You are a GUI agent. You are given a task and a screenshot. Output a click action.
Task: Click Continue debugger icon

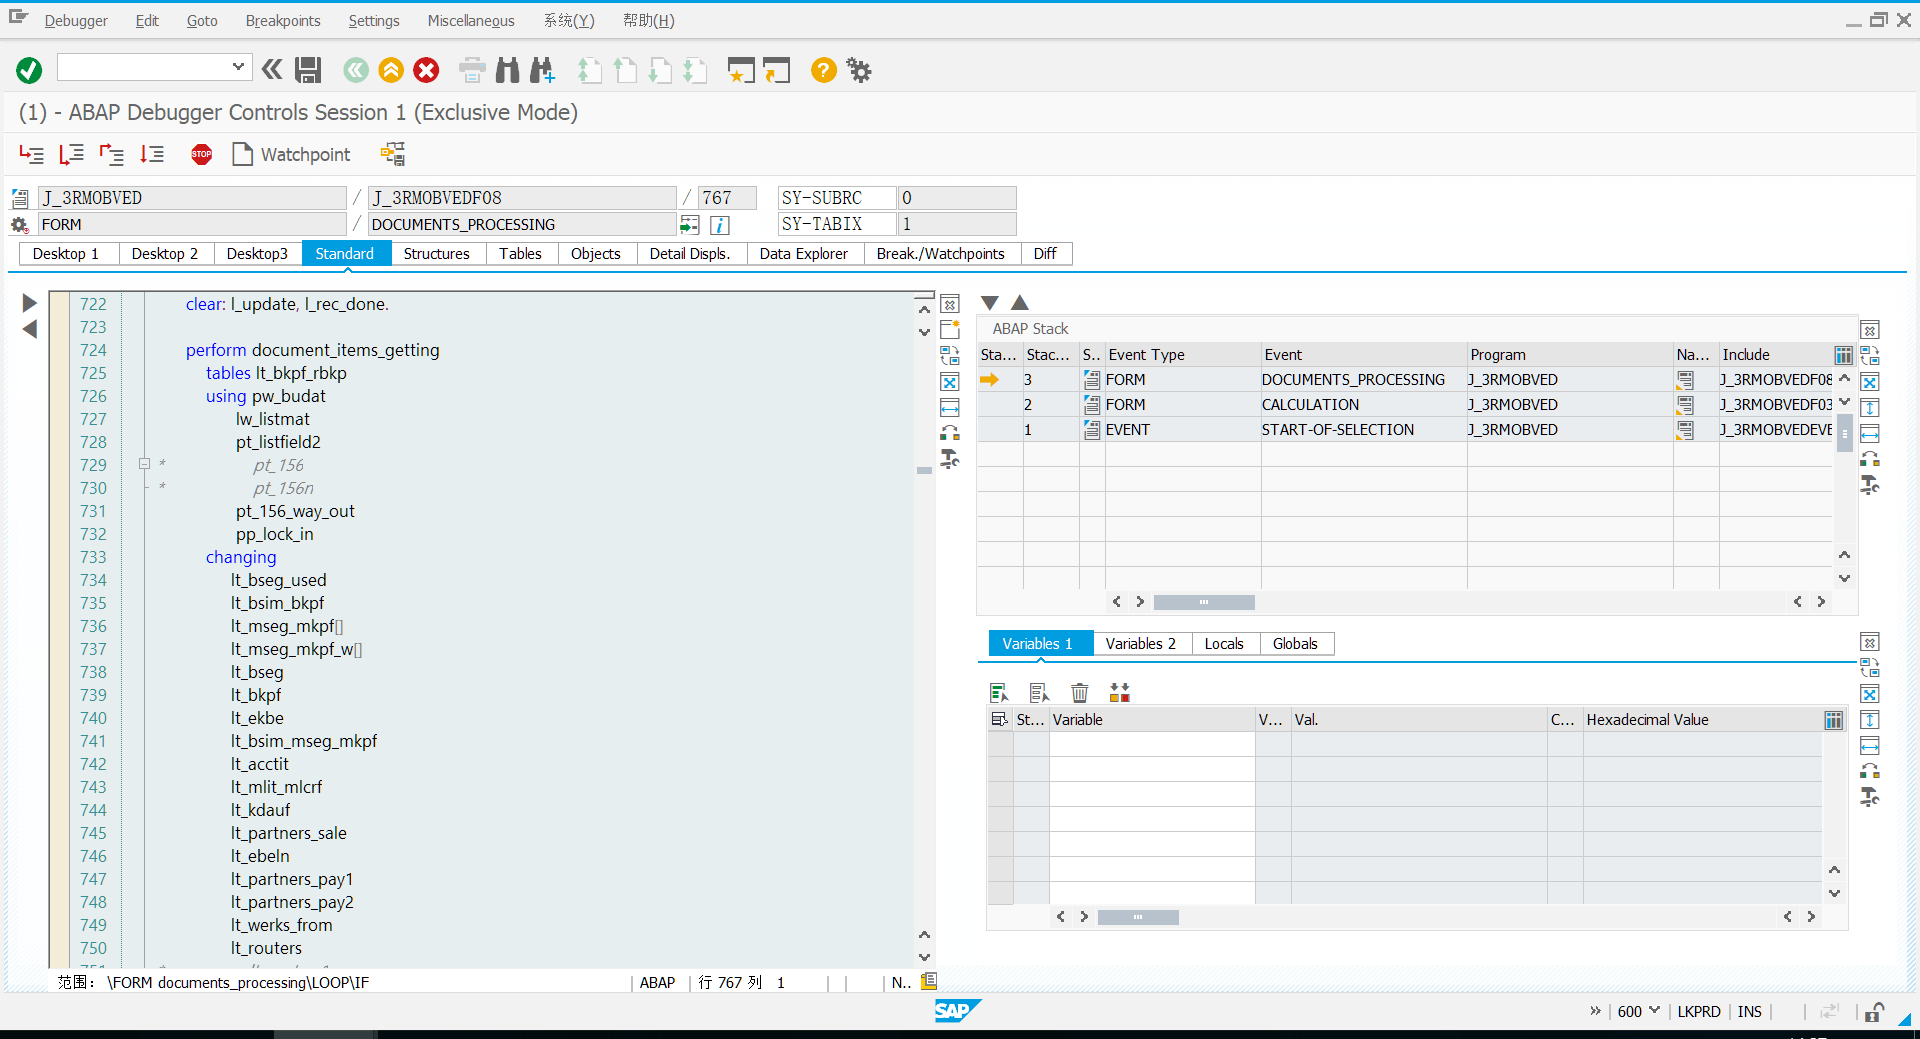[152, 154]
